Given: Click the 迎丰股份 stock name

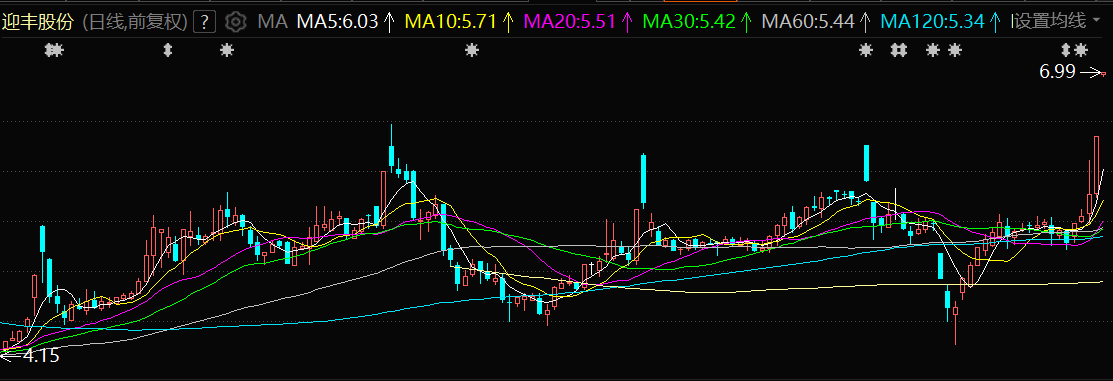Looking at the screenshot, I should pos(38,22).
